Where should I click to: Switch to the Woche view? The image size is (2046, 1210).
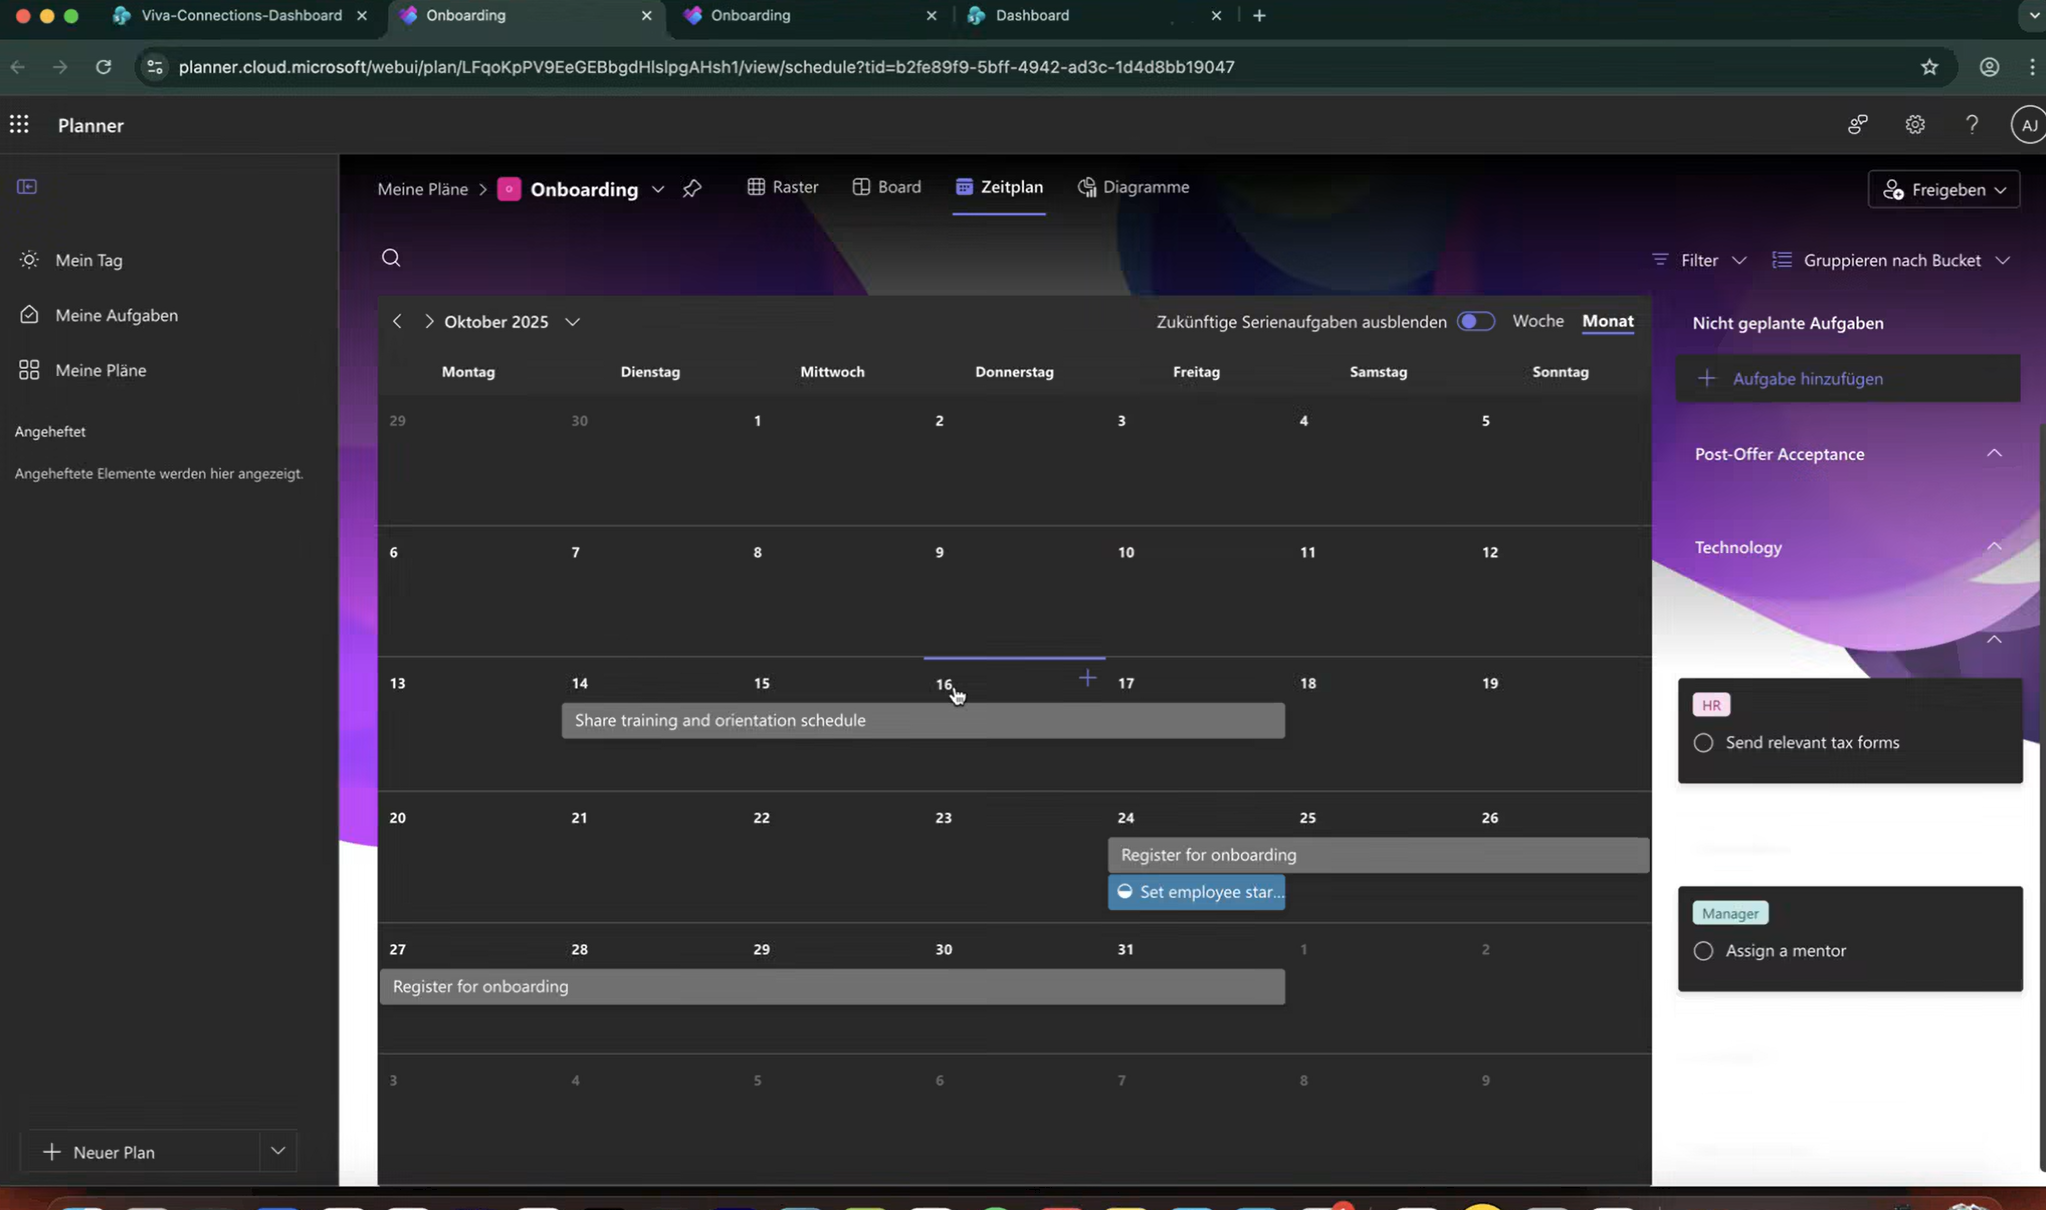pos(1537,321)
